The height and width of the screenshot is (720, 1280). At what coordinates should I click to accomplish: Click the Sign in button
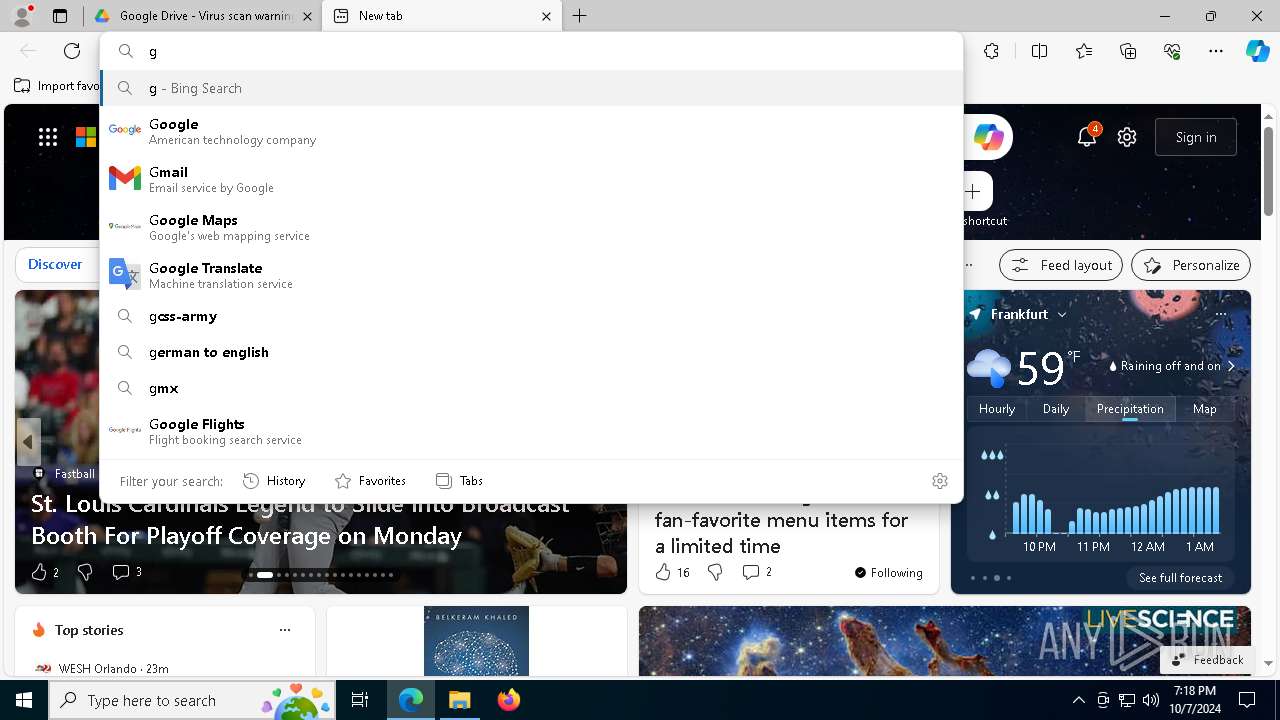tap(1196, 137)
